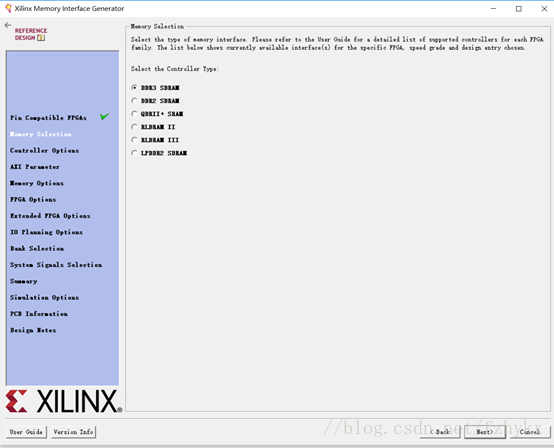
Task: Jump to the Memory Options step
Action: [x=37, y=183]
